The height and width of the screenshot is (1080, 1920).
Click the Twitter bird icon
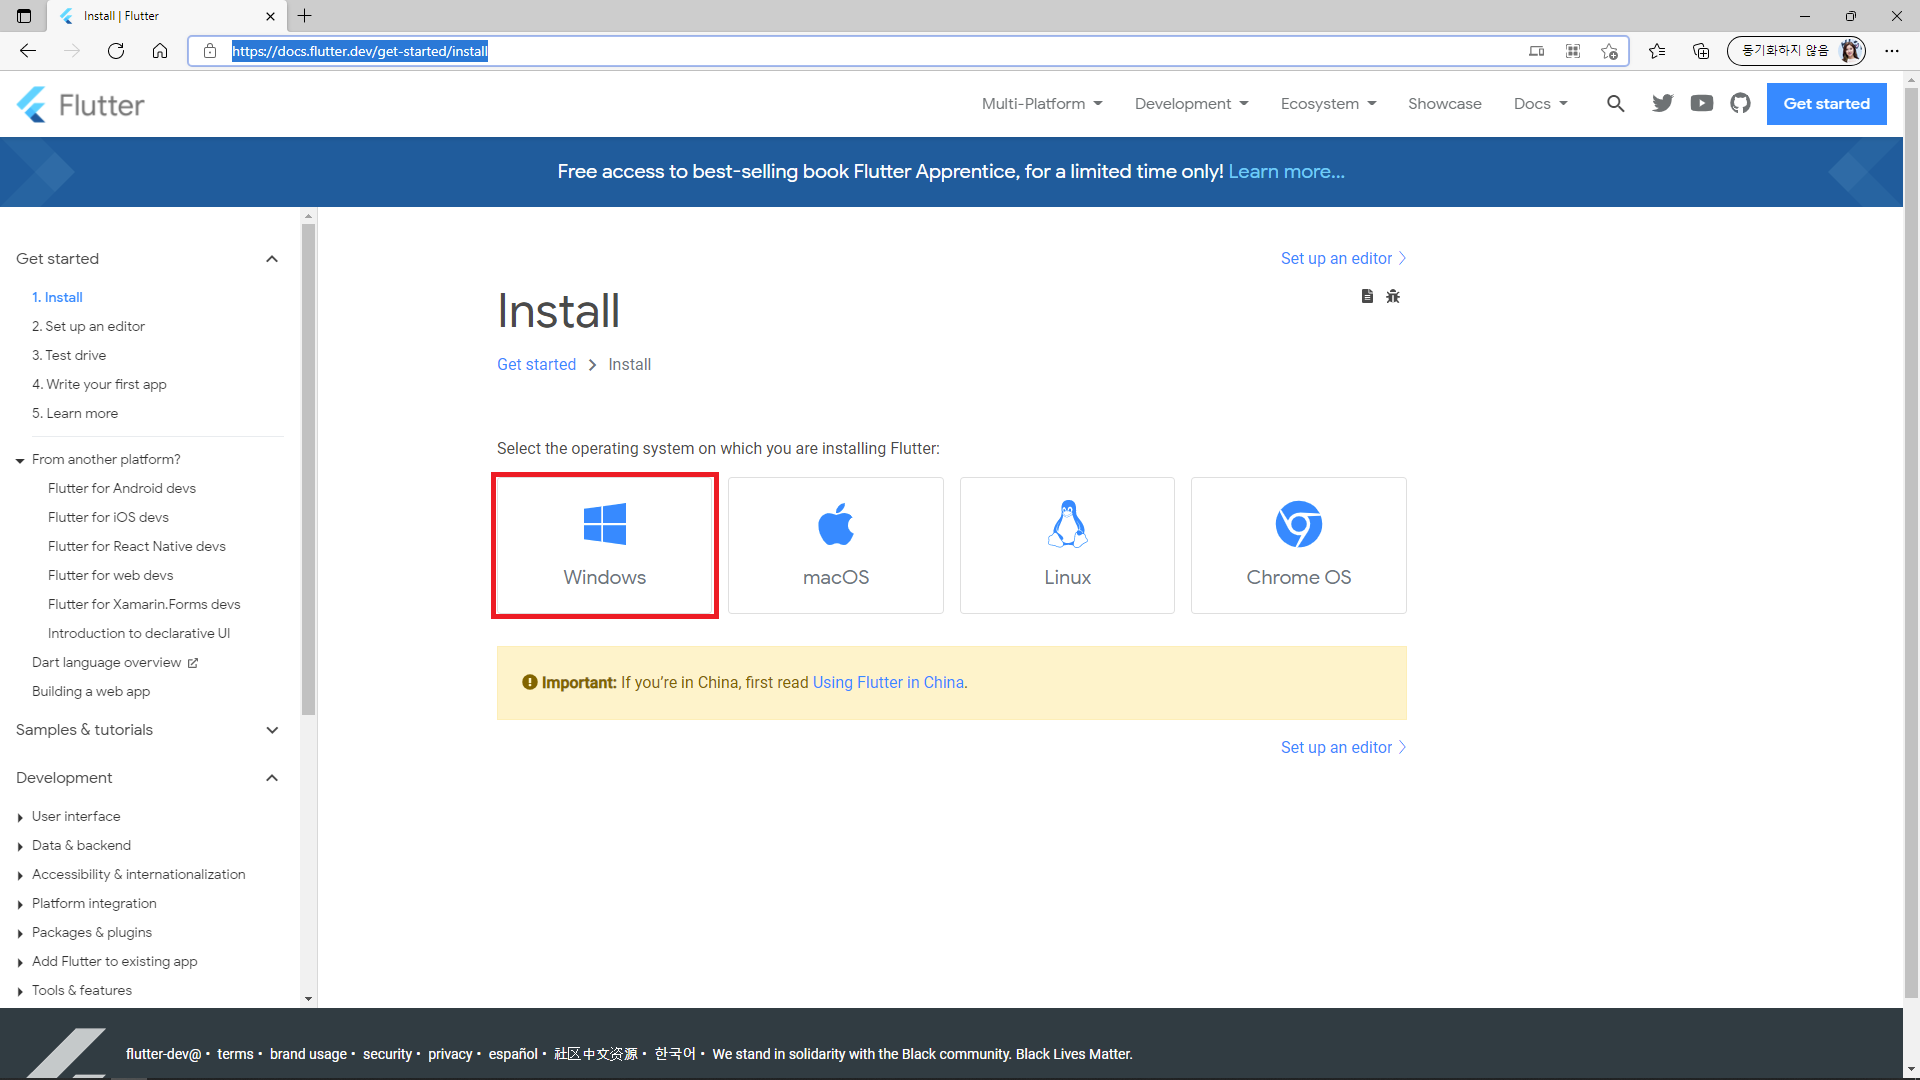point(1662,104)
